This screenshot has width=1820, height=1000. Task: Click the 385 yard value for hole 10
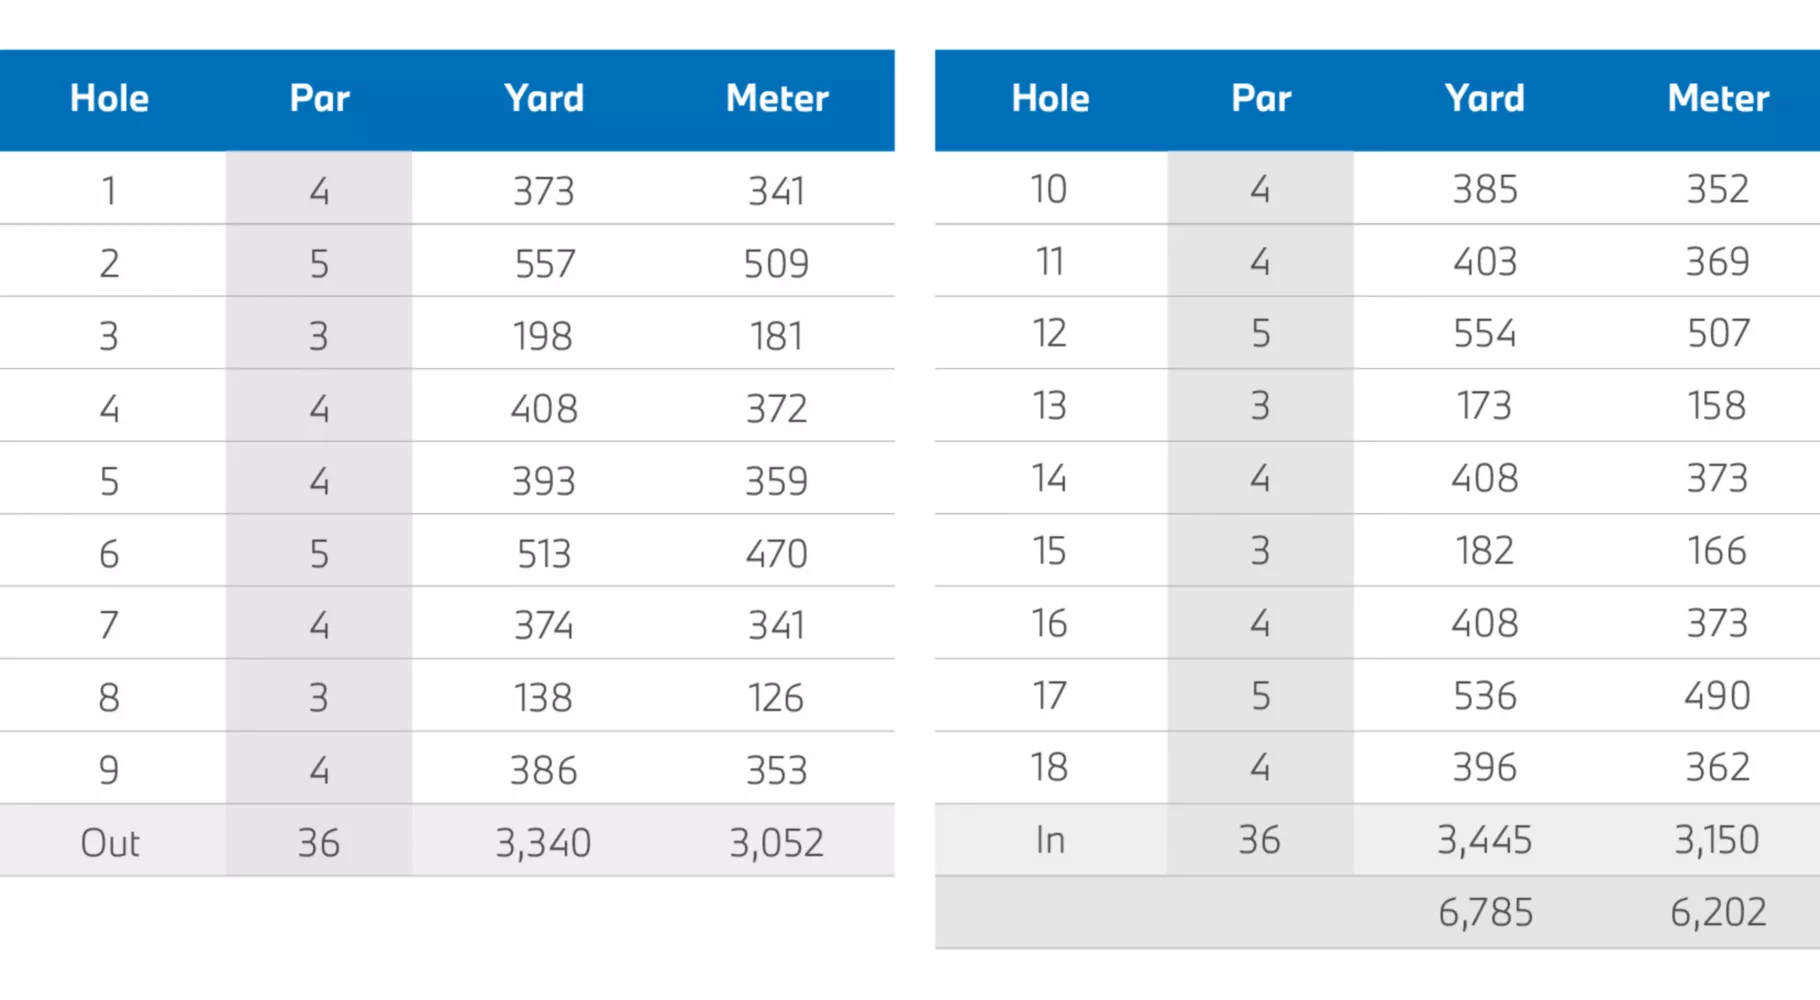point(1485,189)
